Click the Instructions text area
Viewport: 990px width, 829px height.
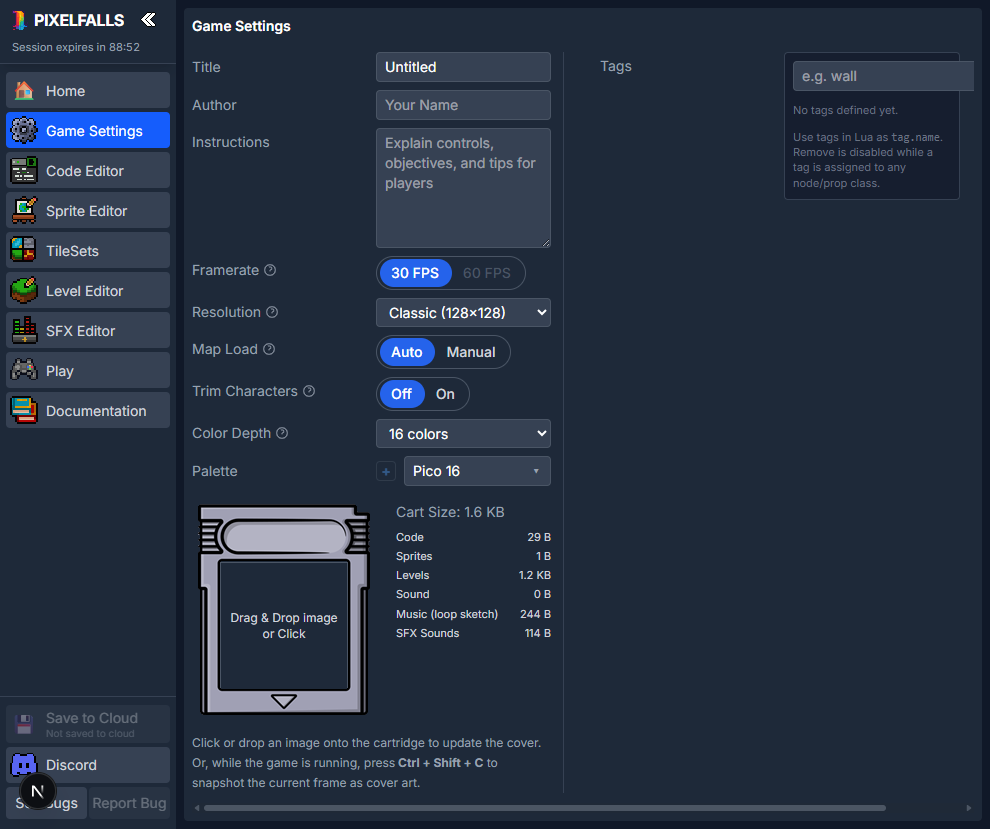pos(463,188)
